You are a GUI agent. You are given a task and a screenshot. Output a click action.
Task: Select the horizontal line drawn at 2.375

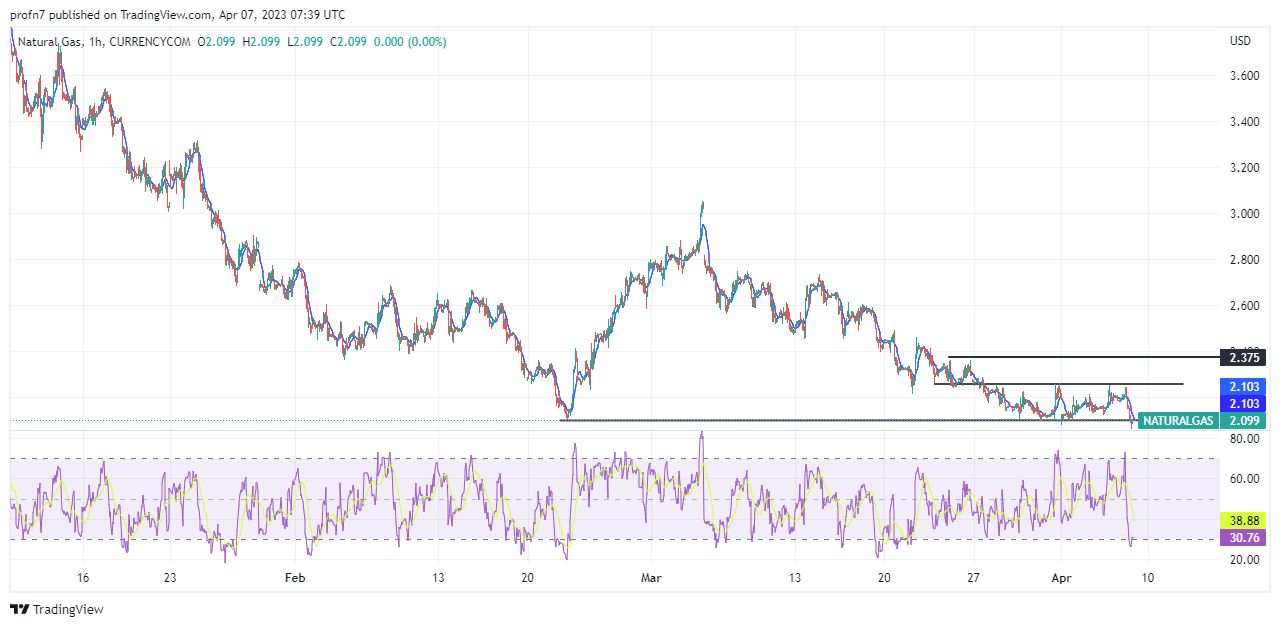(x=1083, y=357)
